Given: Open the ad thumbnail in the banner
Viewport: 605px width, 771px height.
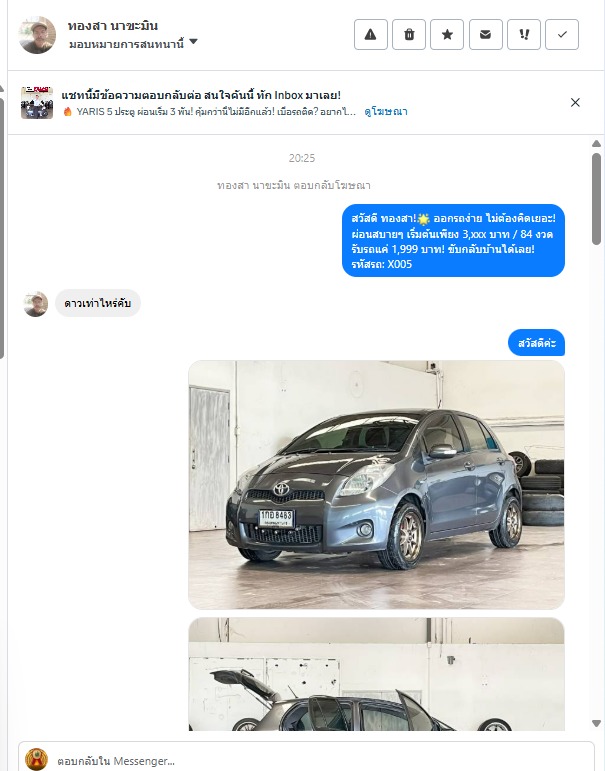Looking at the screenshot, I should point(37,103).
